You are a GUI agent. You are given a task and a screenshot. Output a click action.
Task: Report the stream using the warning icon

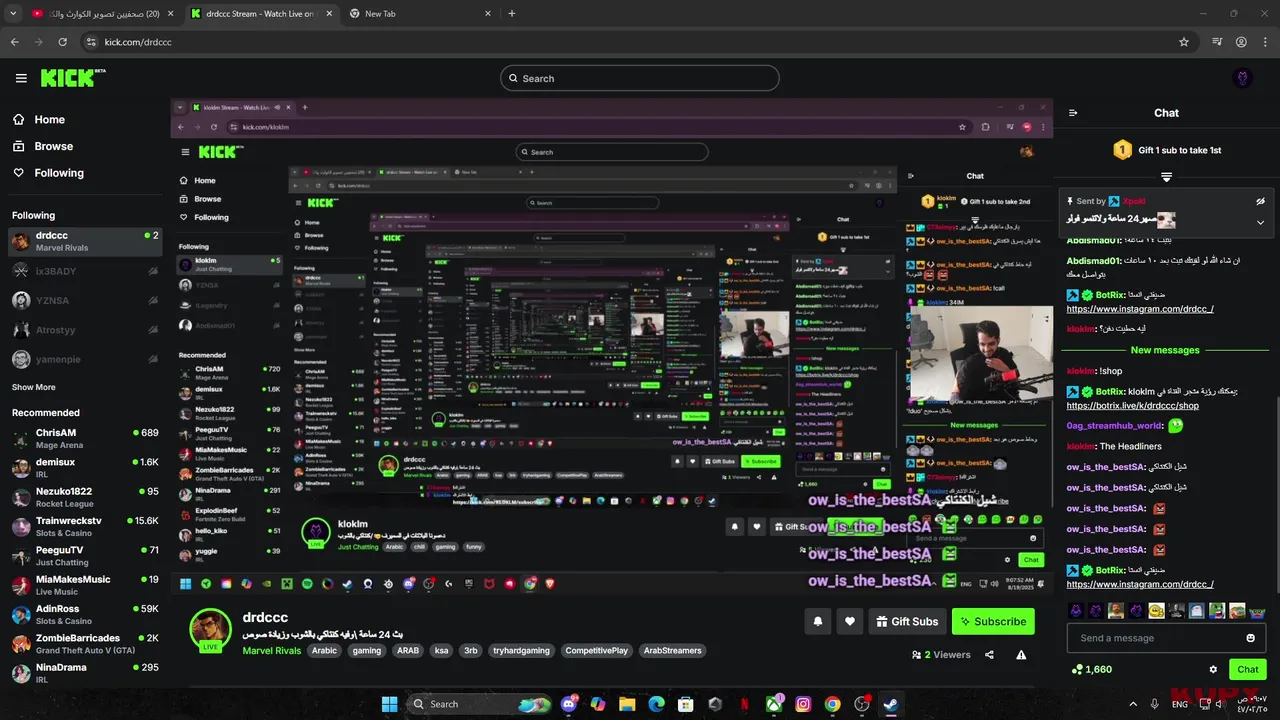(x=1021, y=655)
